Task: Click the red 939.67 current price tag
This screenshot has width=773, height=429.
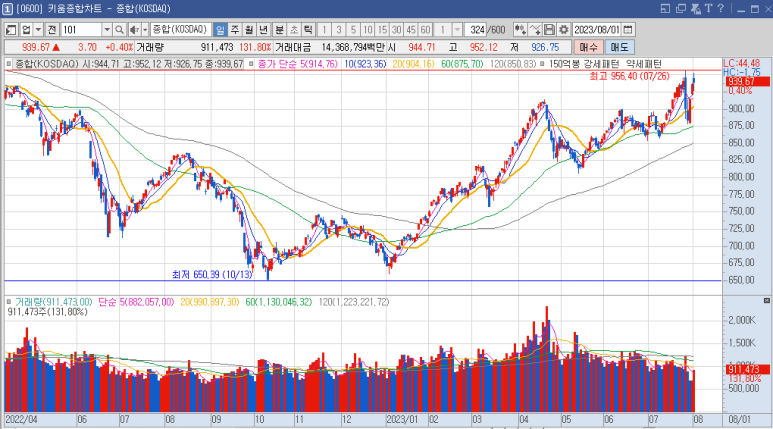Action: tap(747, 81)
